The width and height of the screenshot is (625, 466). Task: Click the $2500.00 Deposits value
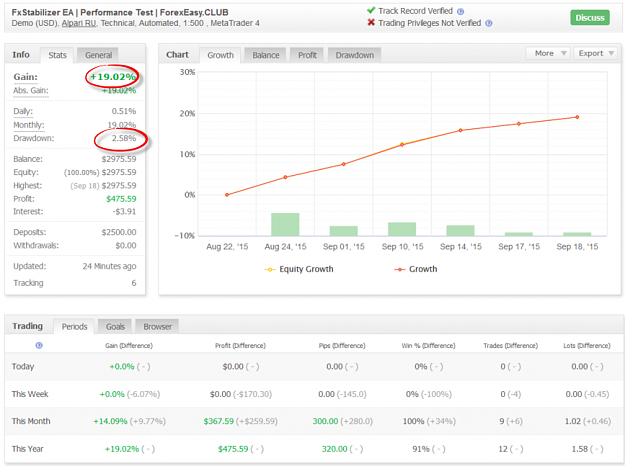pos(119,232)
